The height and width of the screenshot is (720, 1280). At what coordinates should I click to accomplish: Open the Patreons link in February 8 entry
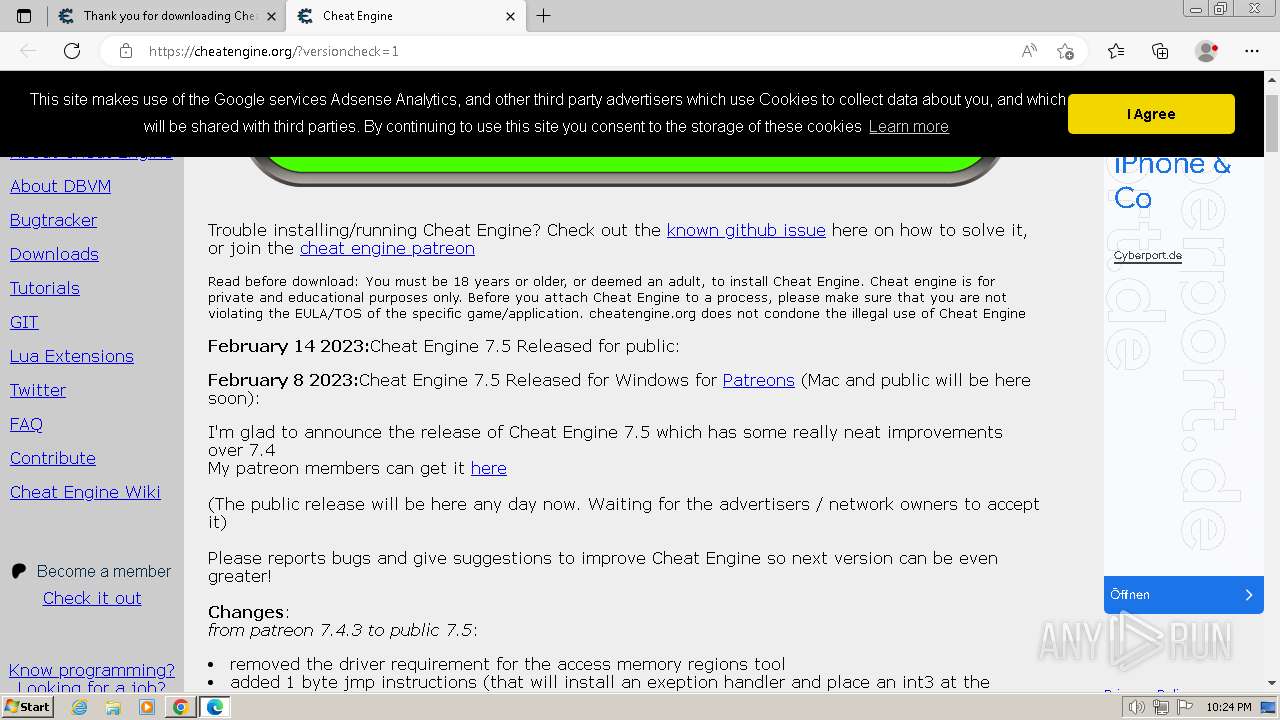[x=759, y=380]
